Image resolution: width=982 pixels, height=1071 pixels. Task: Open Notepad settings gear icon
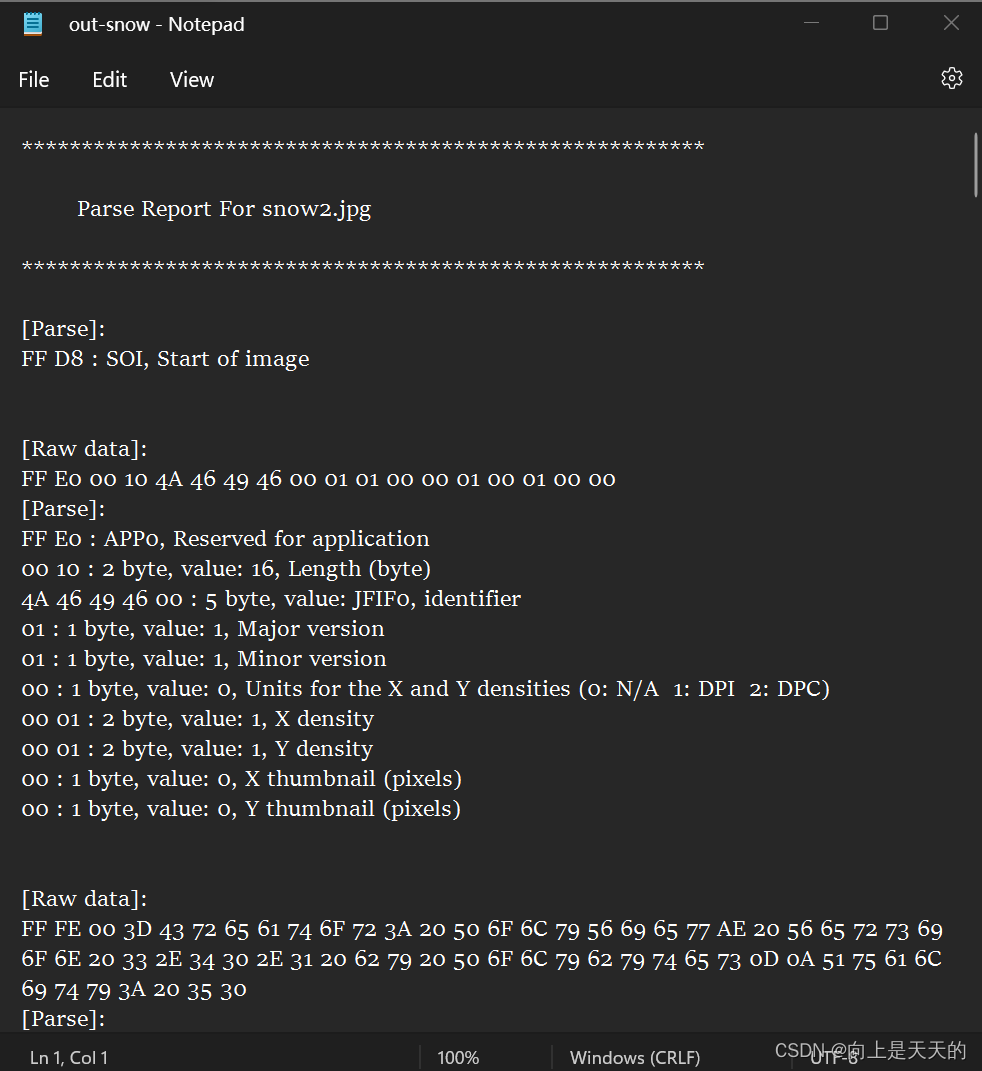[x=951, y=79]
